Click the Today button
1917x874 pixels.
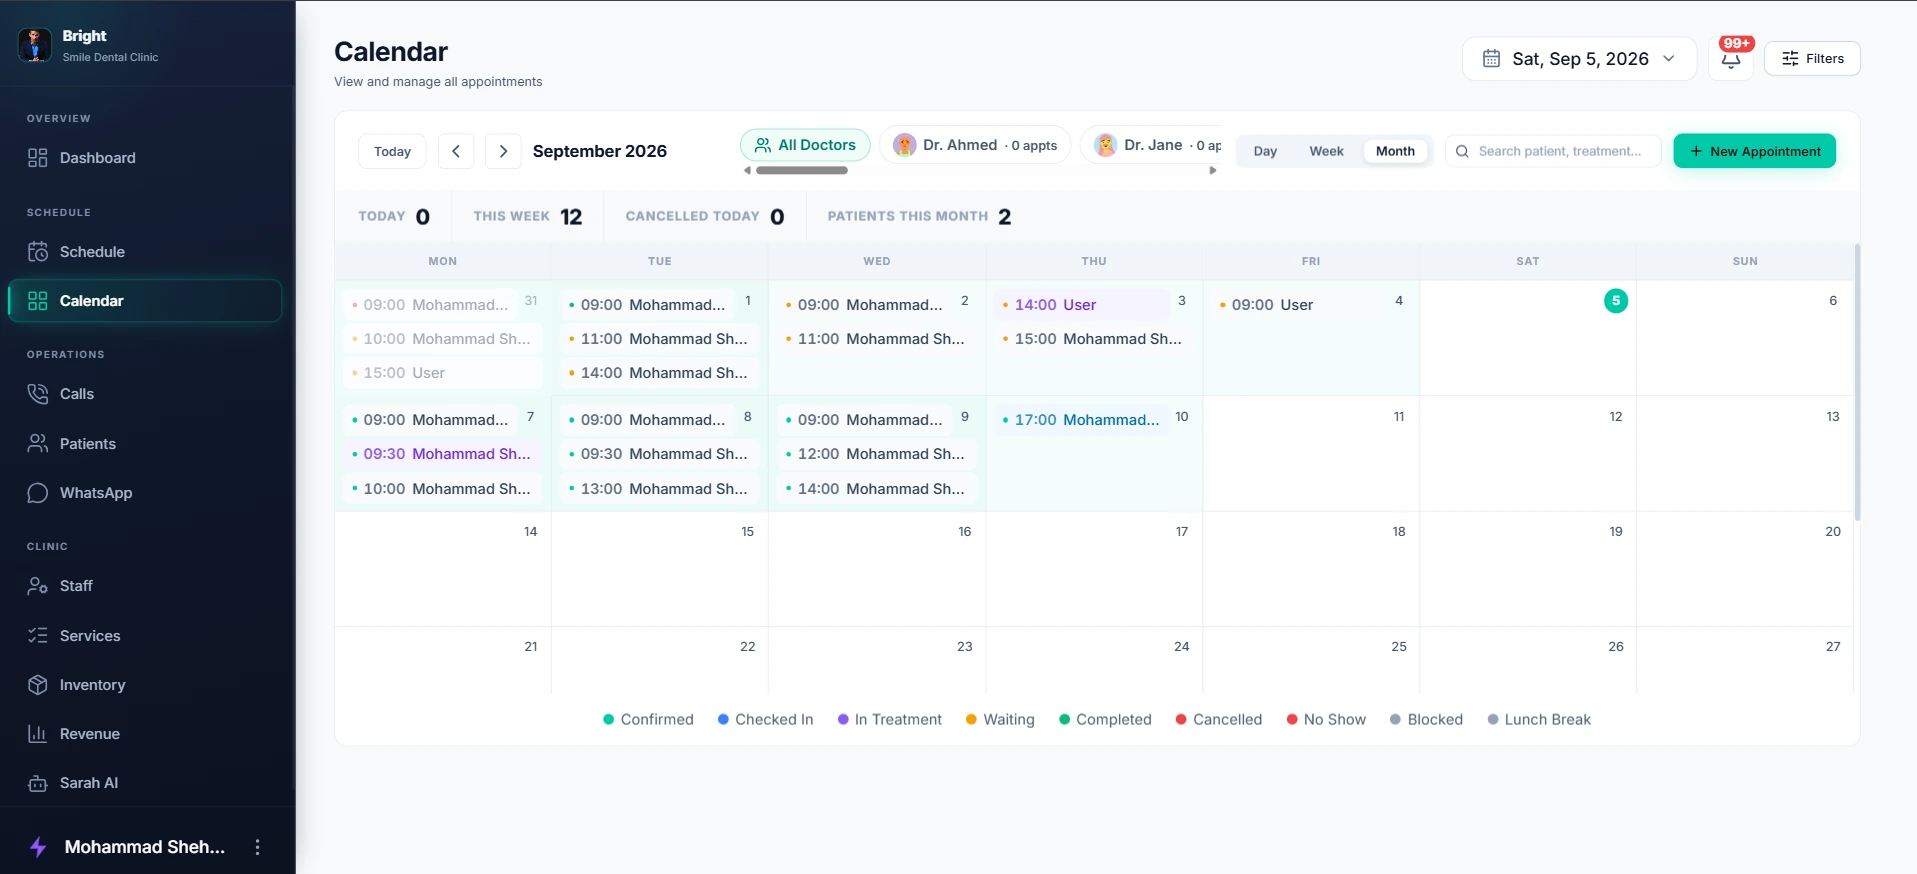392,151
